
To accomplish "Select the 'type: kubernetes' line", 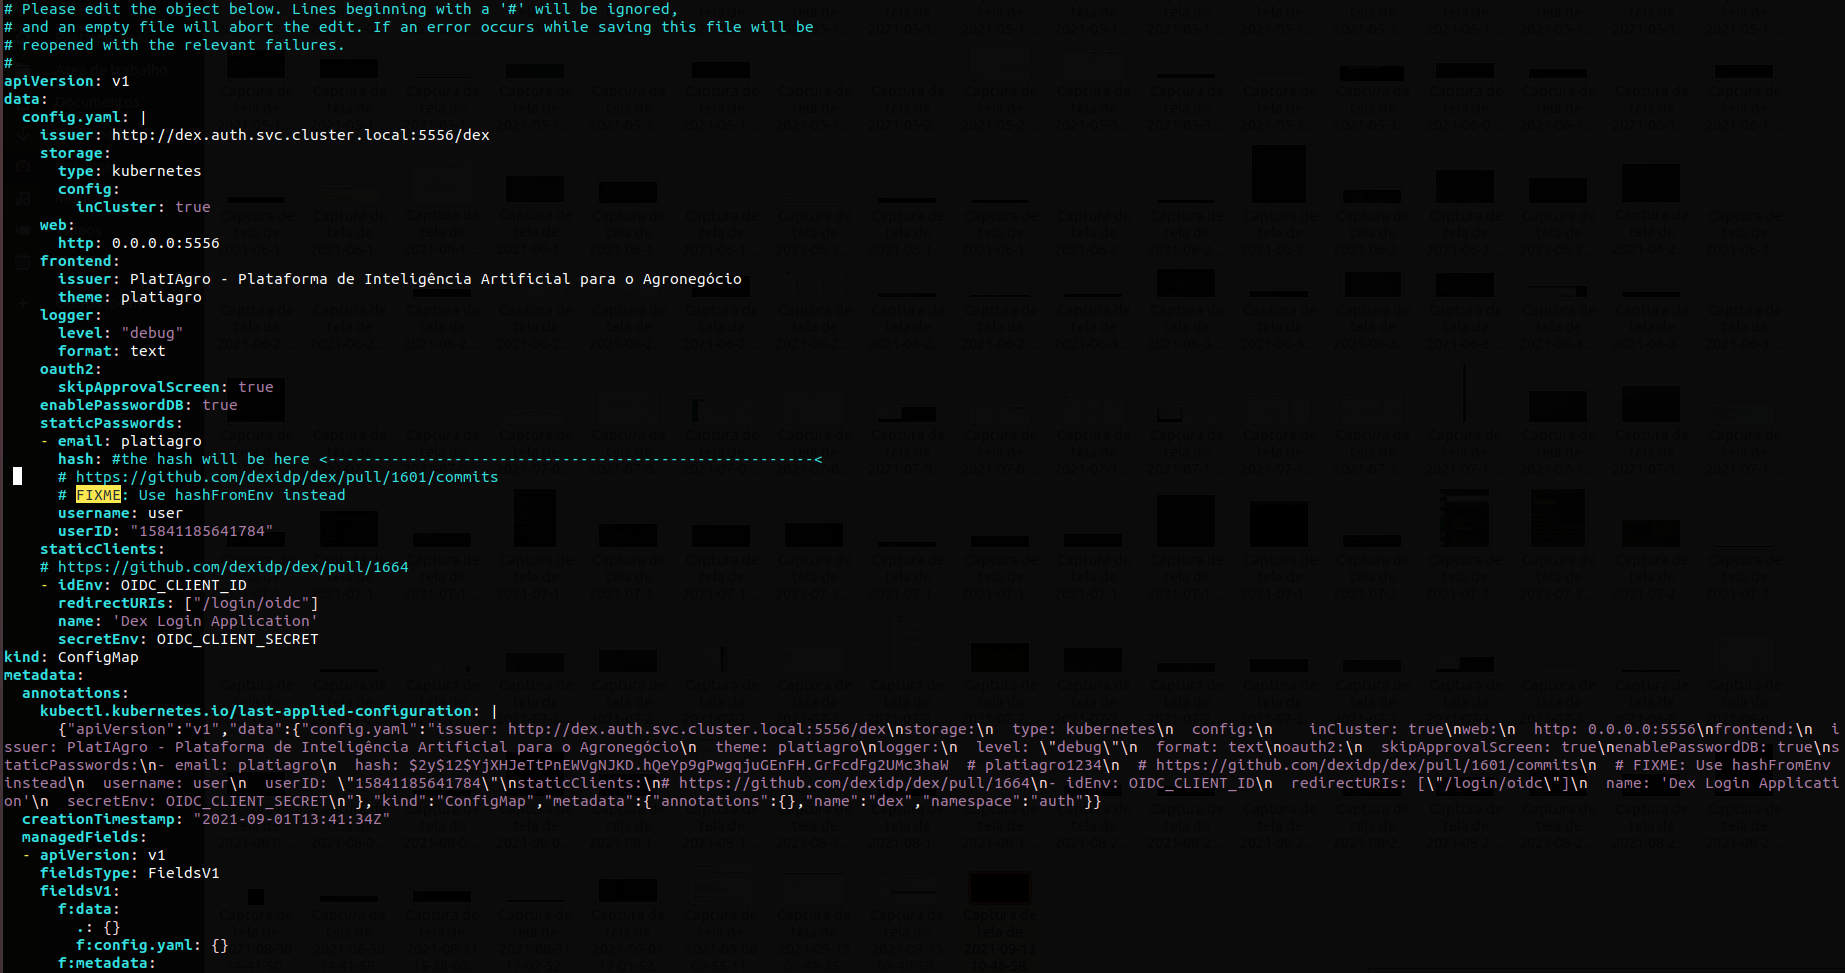I will pyautogui.click(x=130, y=171).
